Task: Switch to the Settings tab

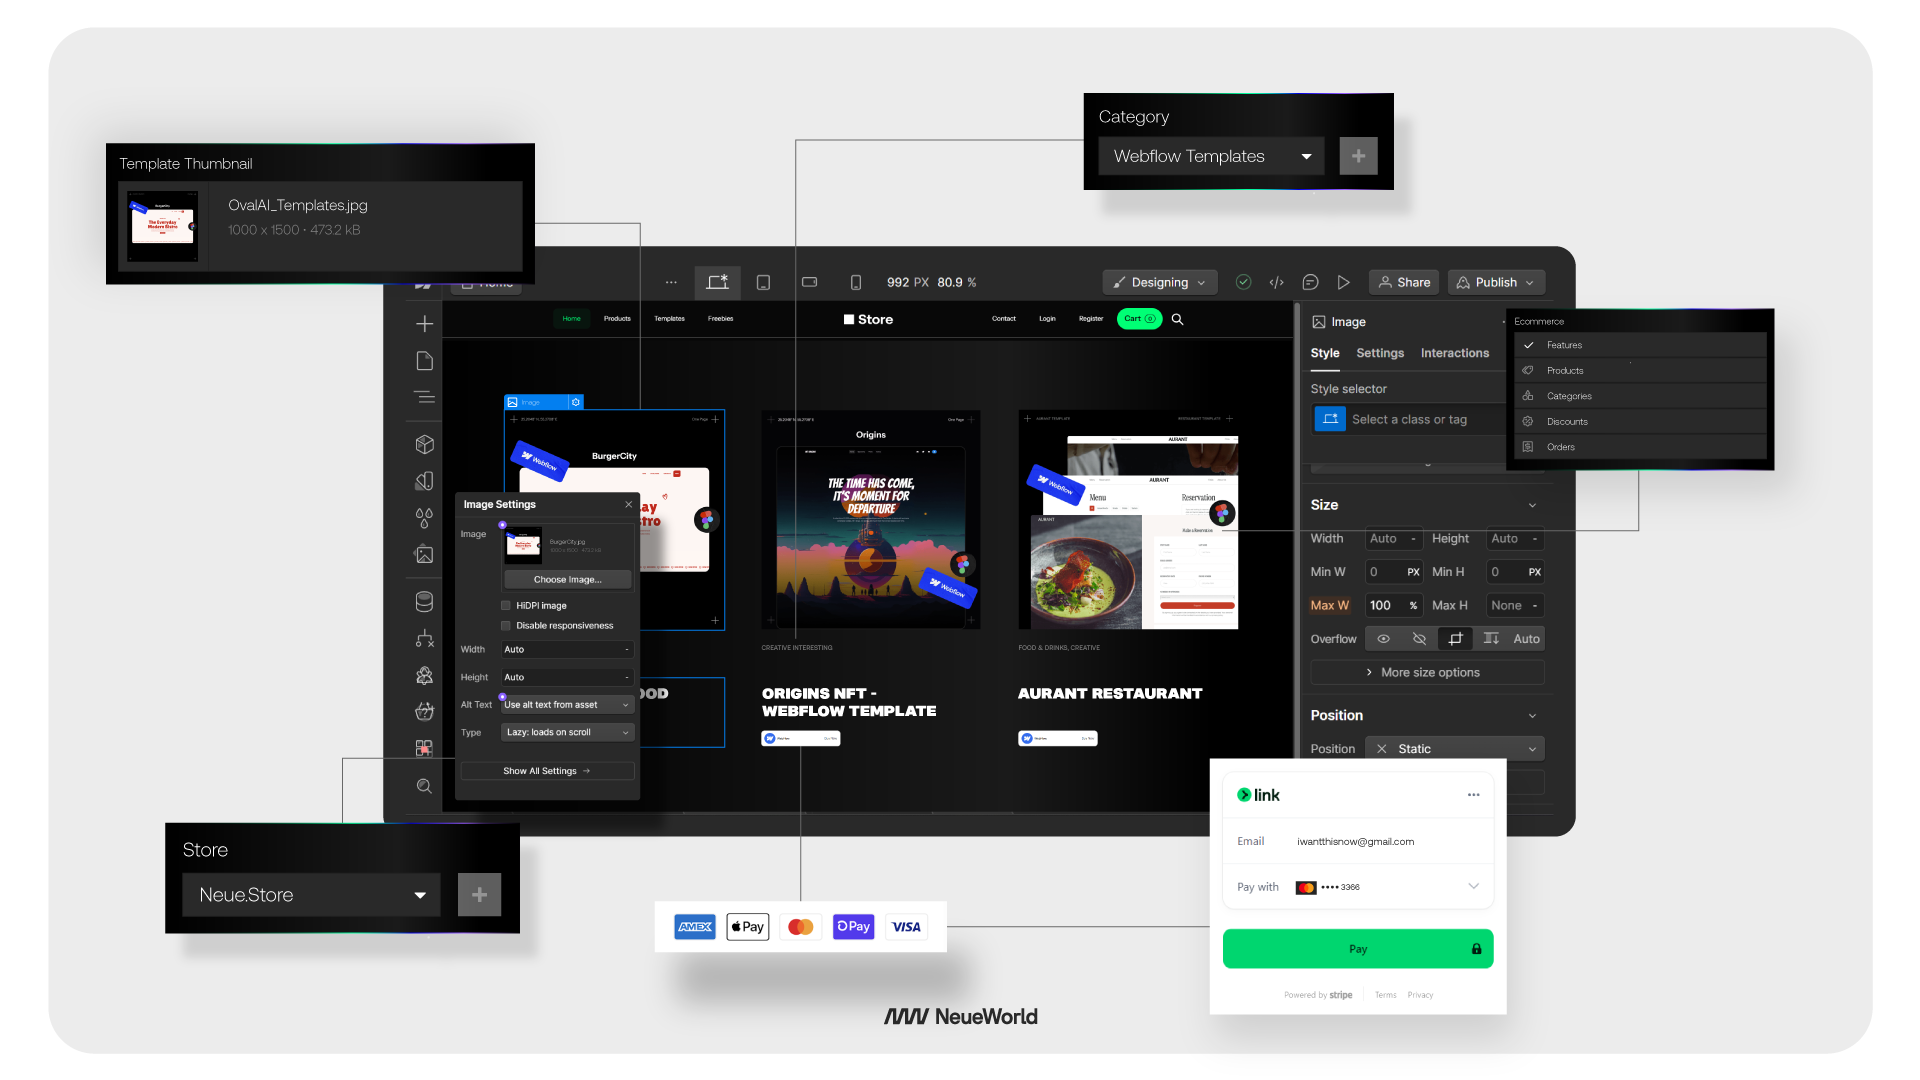Action: tap(1380, 353)
